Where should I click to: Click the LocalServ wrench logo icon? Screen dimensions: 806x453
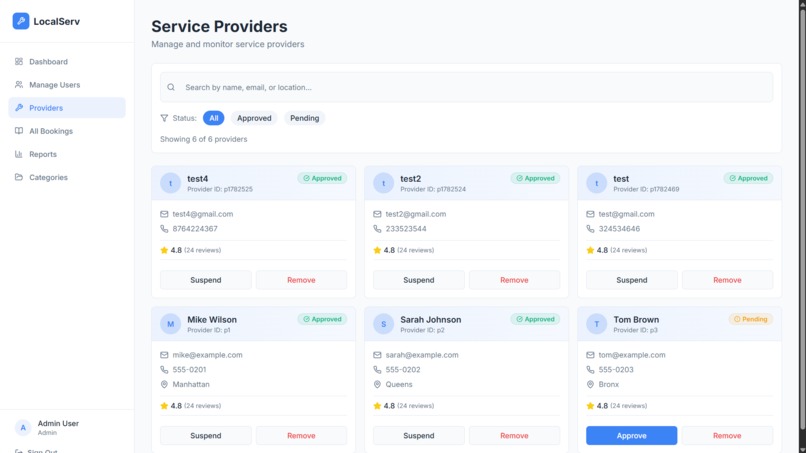pos(21,21)
